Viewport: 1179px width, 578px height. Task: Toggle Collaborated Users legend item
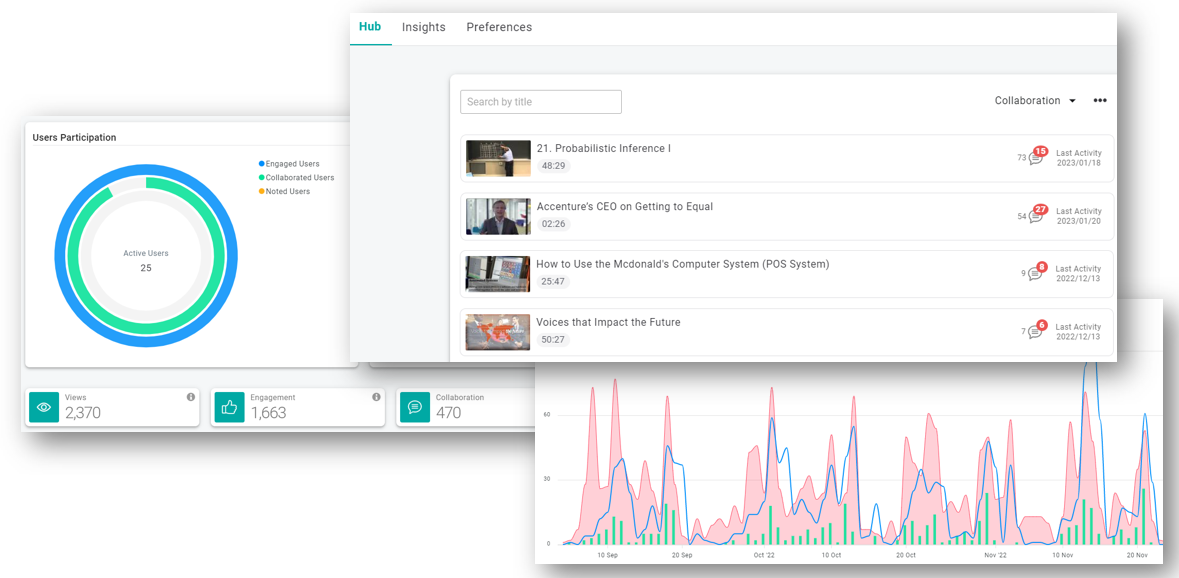point(296,177)
